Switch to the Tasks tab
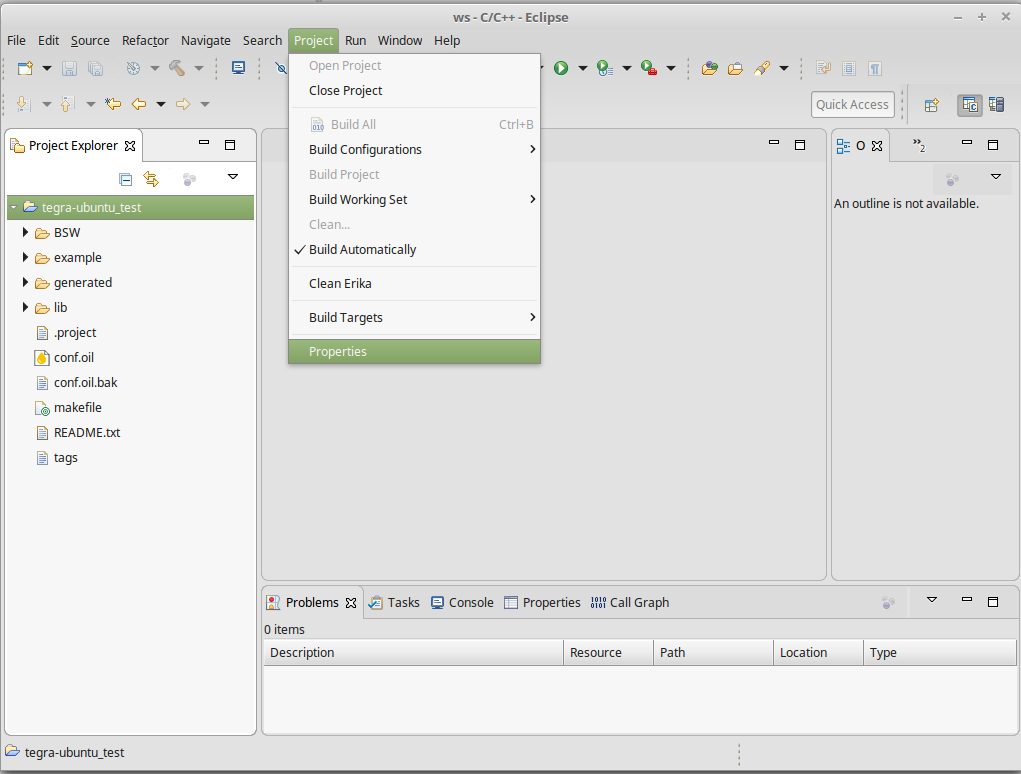Viewport: 1021px width, 774px height. (x=395, y=603)
